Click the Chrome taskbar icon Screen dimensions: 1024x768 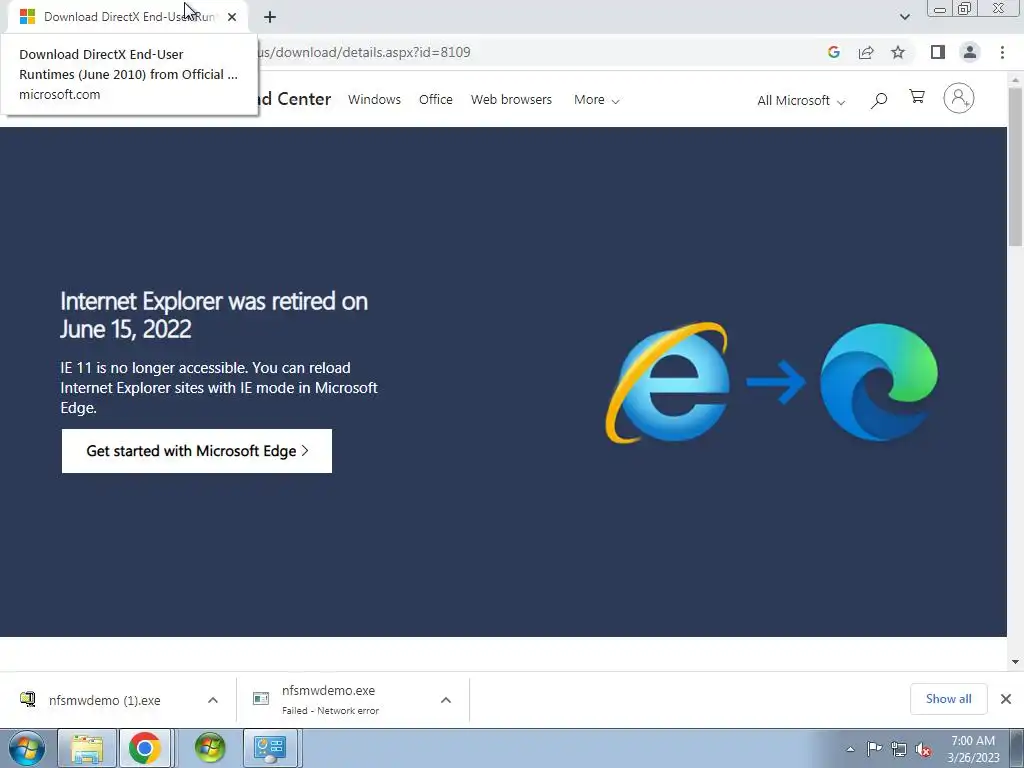pyautogui.click(x=144, y=748)
